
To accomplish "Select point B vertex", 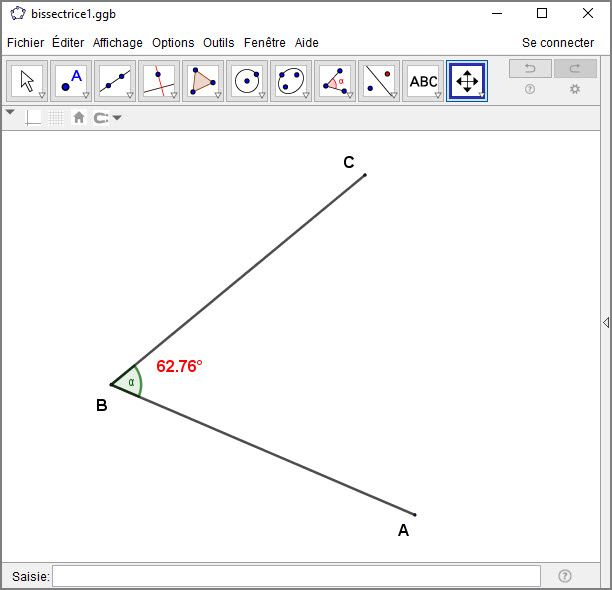I will point(112,385).
